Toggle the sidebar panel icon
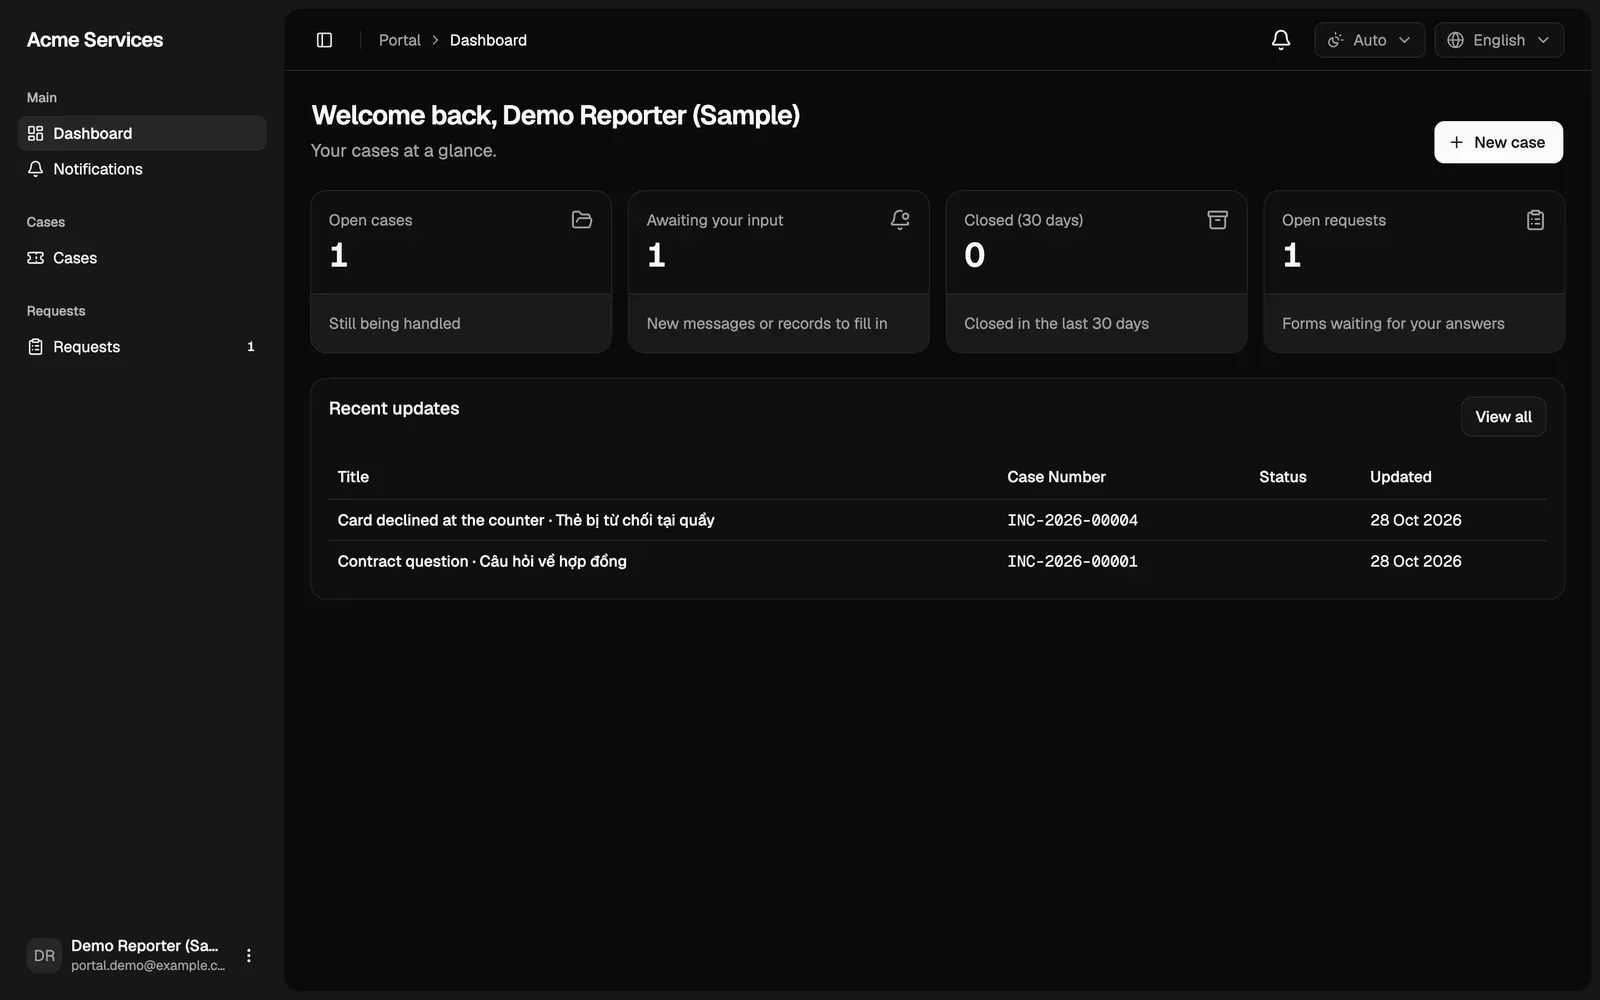 (324, 40)
